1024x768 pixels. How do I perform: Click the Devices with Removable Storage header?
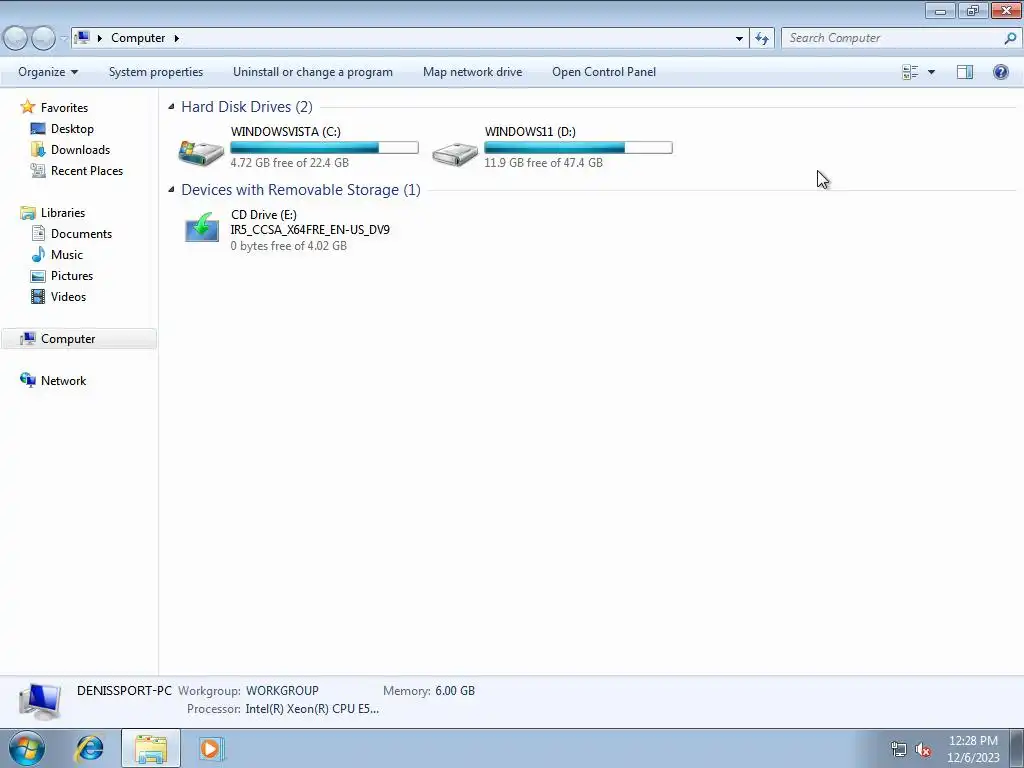coord(300,189)
